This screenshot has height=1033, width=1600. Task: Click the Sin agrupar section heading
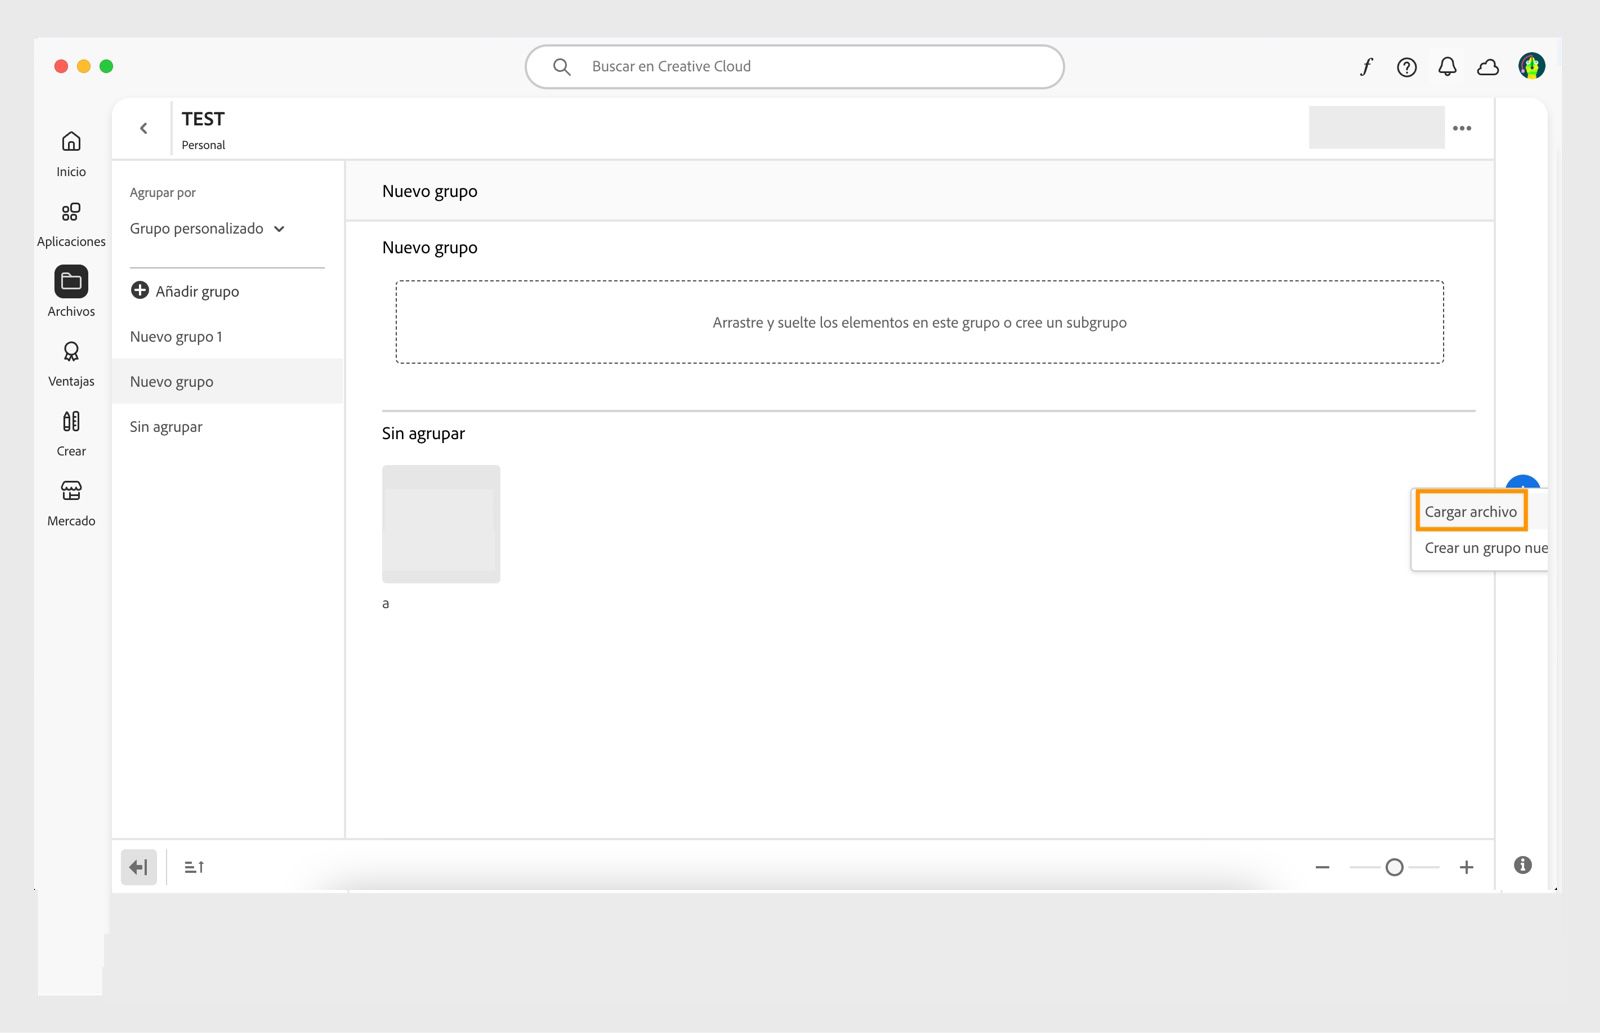[x=423, y=433]
